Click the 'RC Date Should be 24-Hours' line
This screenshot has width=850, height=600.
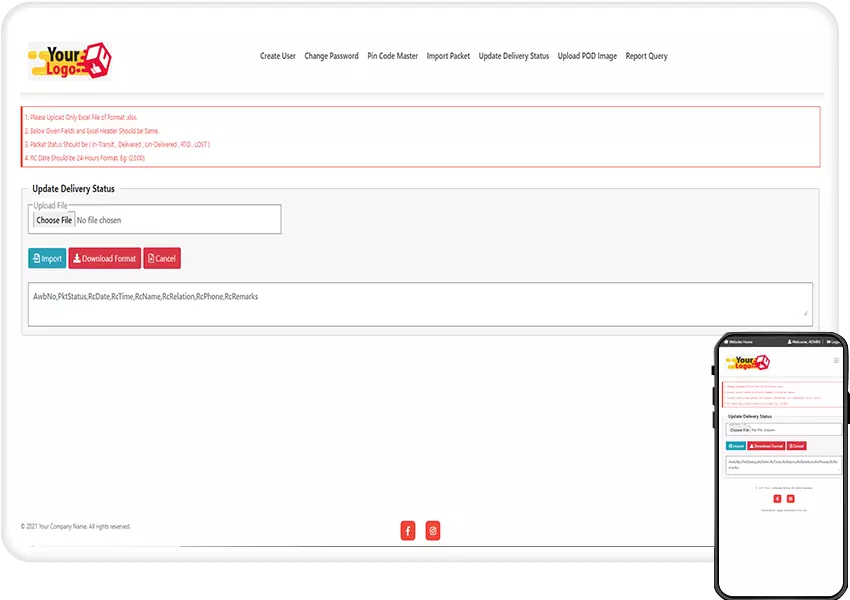coord(85,158)
